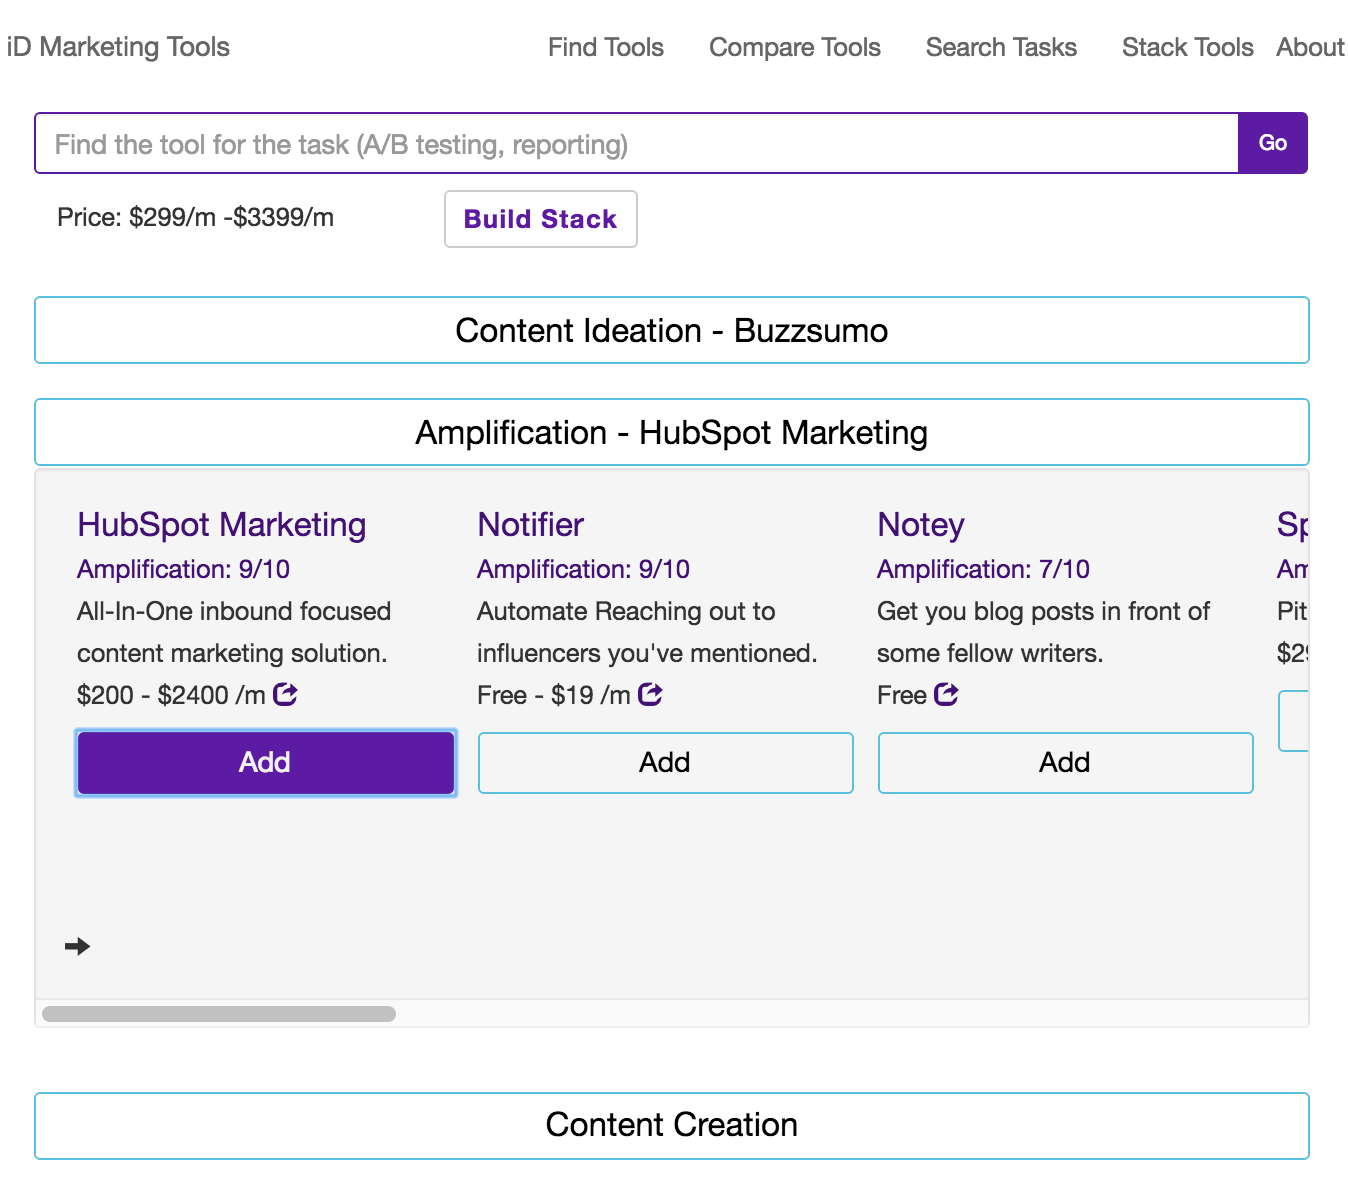Expand Content Ideation - Buzzsumo section

672,330
